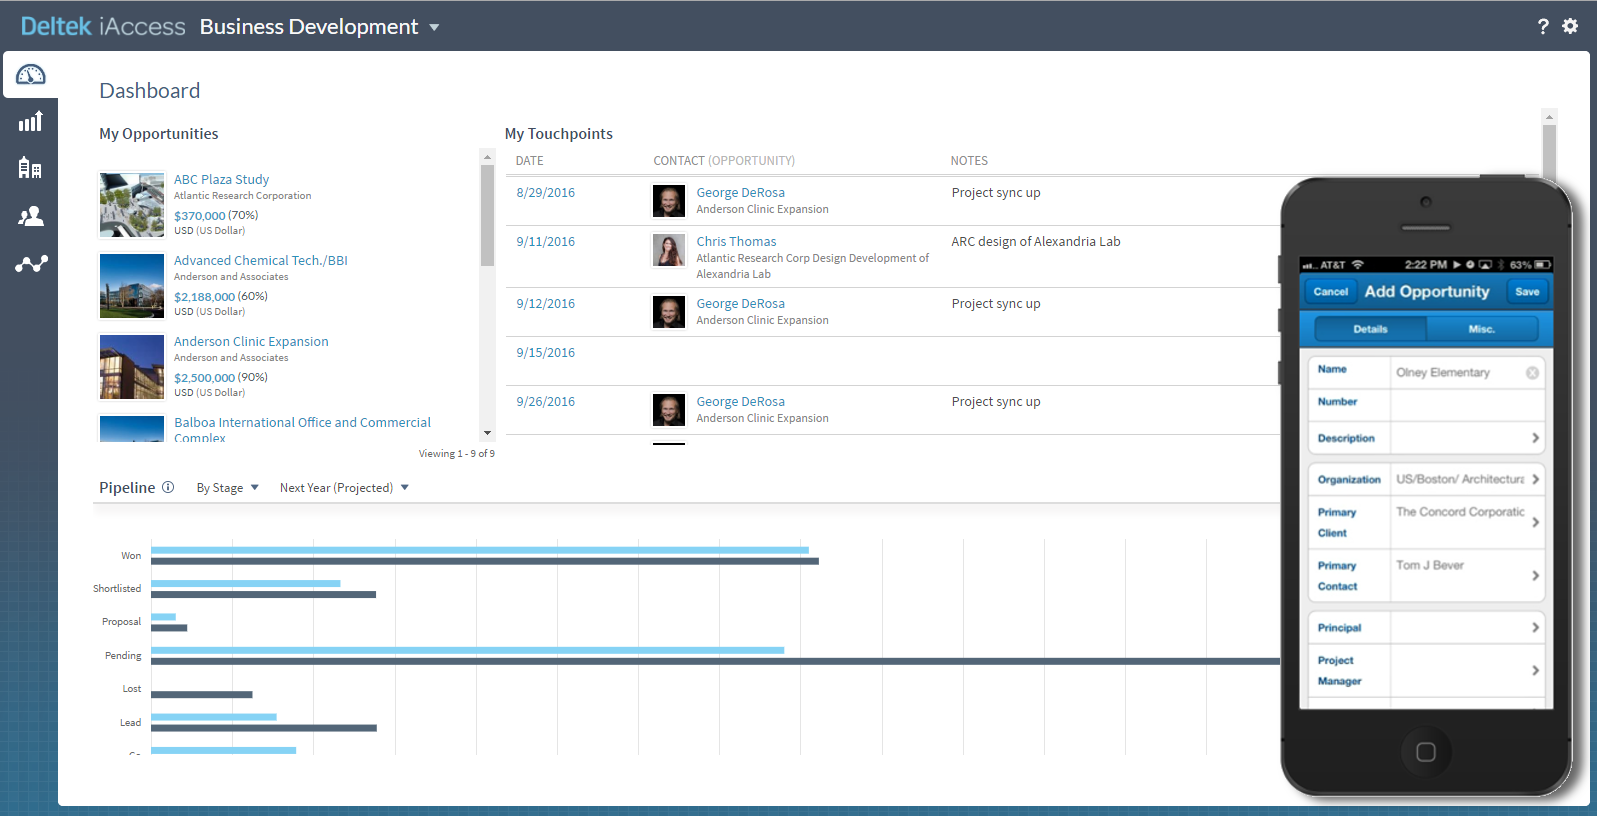
Task: Expand the Business Development app dropdown
Action: click(x=434, y=28)
